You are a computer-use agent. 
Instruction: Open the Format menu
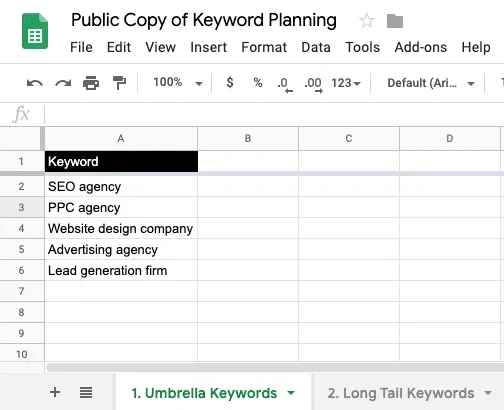264,47
